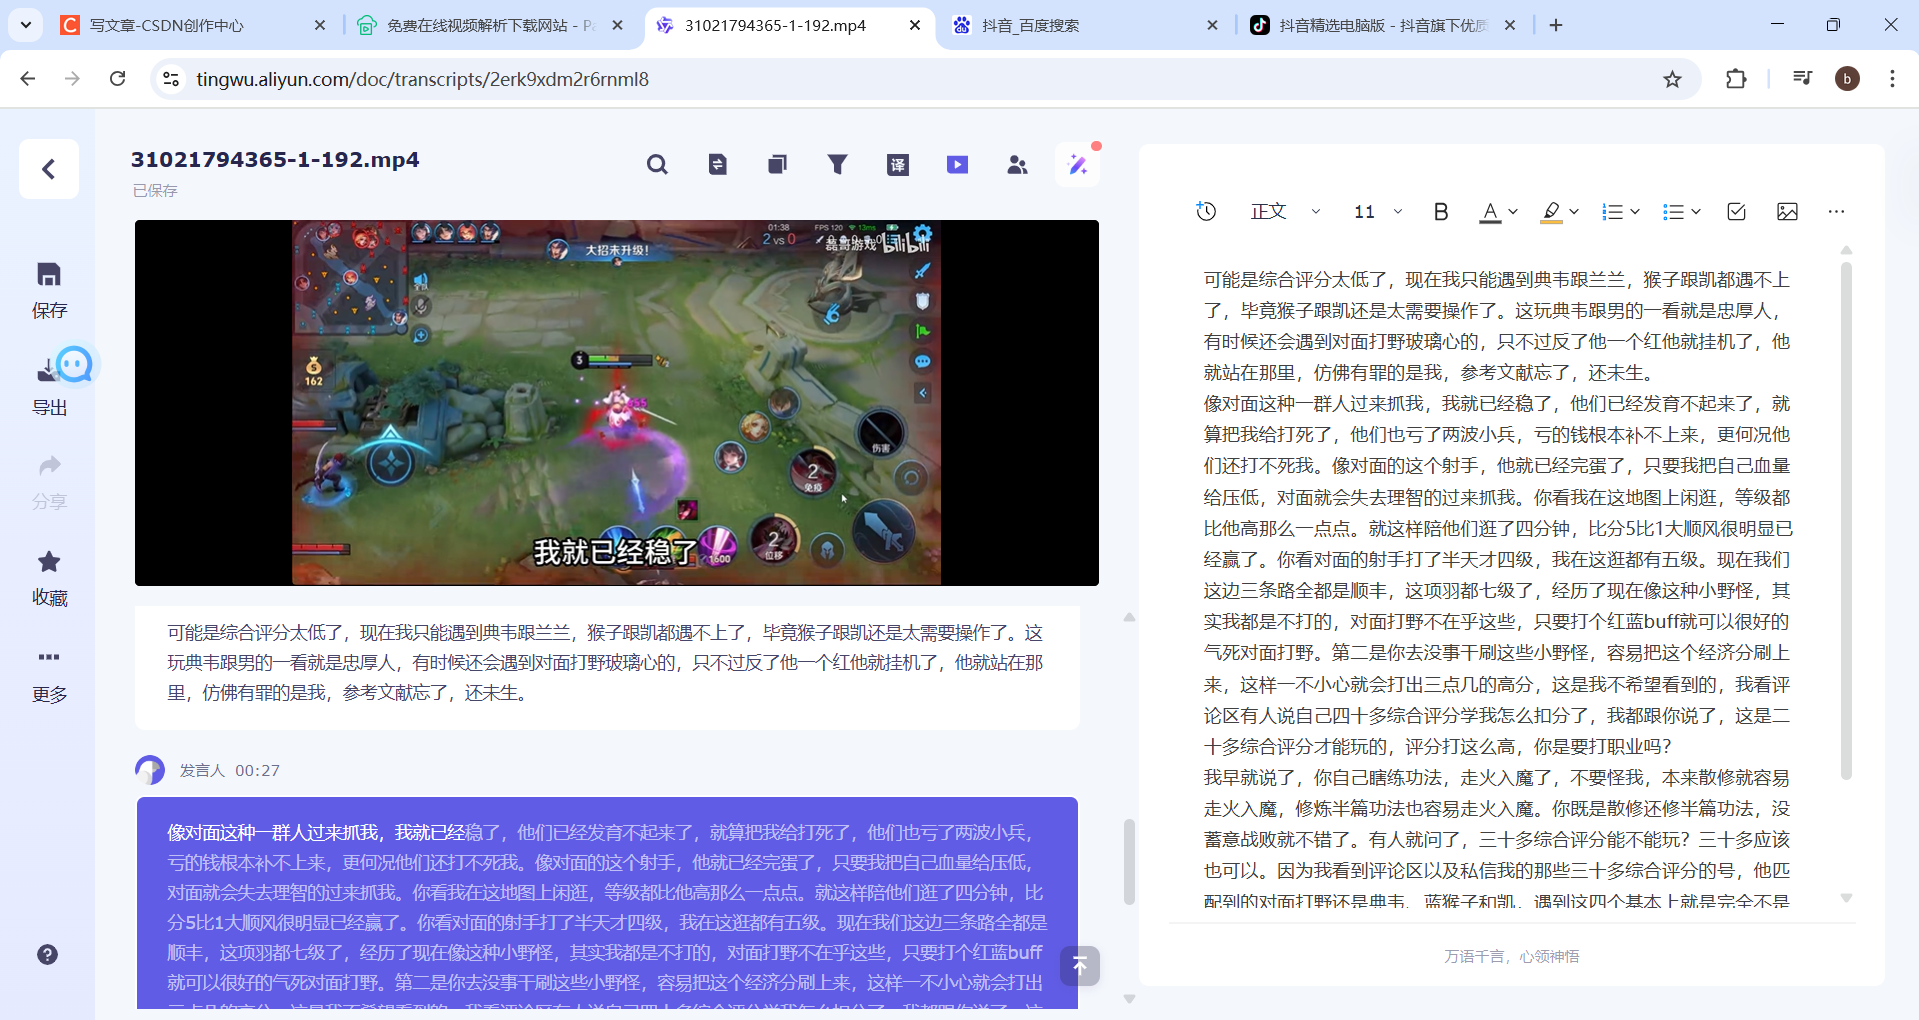Open the Chrome three-dot menu
This screenshot has height=1020, width=1919.
click(1892, 79)
